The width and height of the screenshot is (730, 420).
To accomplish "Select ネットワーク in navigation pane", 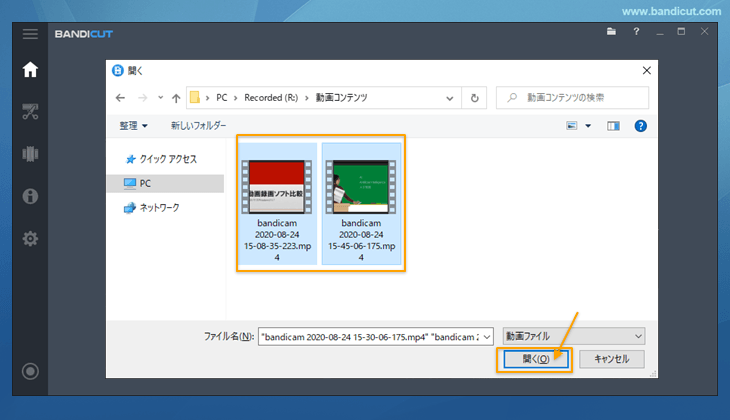I will [152, 208].
